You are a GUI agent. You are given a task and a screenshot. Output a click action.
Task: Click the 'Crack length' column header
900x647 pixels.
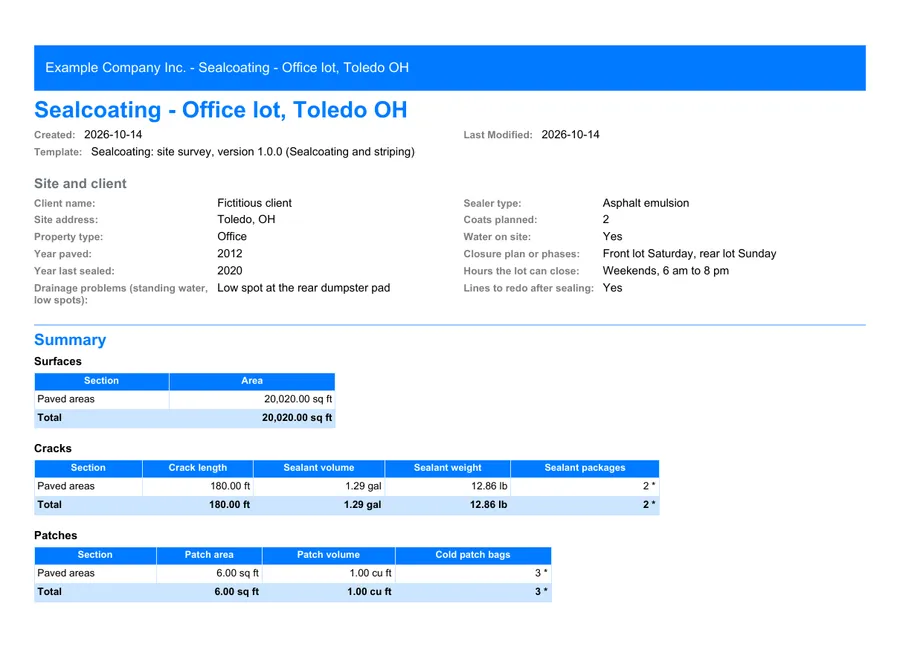coord(197,468)
